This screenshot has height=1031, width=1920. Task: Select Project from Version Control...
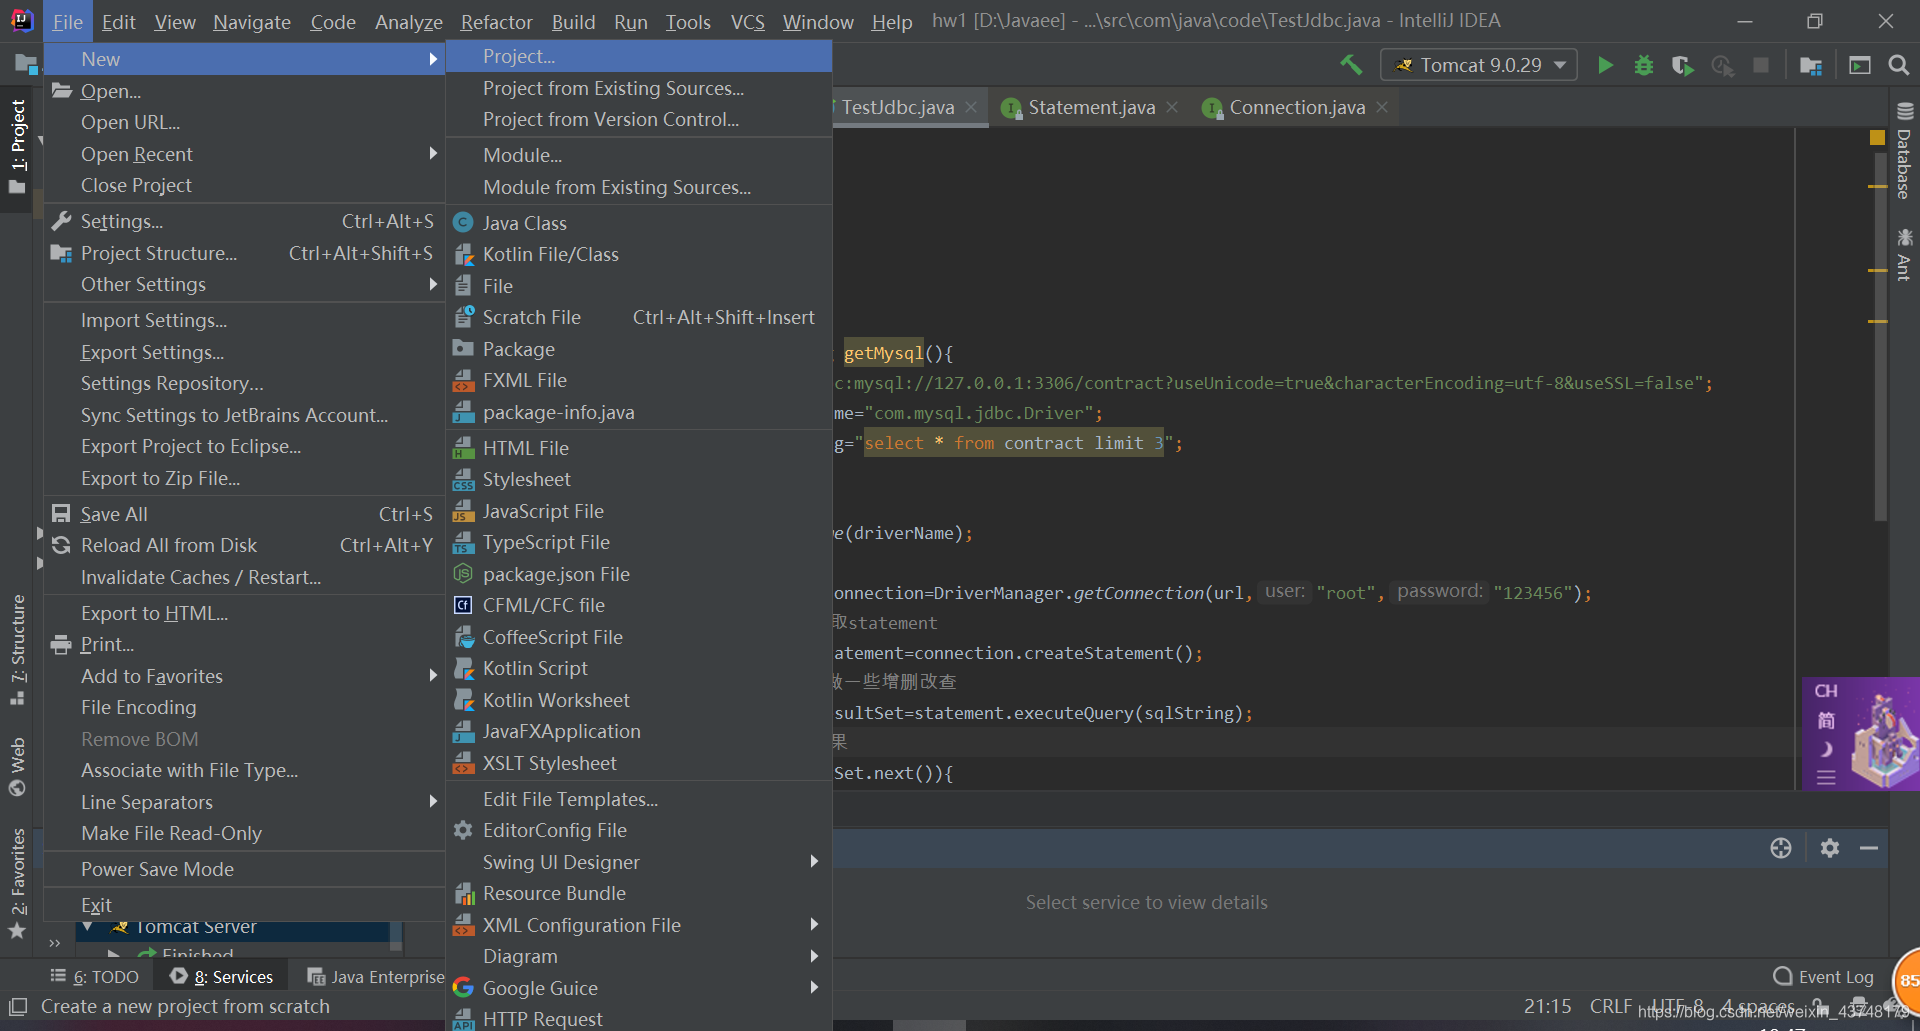tap(638, 119)
